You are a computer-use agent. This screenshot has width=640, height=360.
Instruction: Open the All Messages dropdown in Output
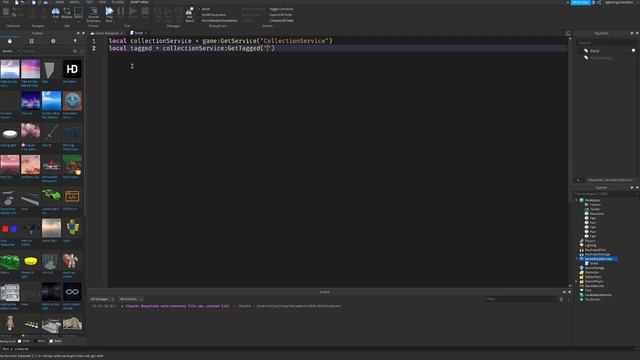click(102, 299)
